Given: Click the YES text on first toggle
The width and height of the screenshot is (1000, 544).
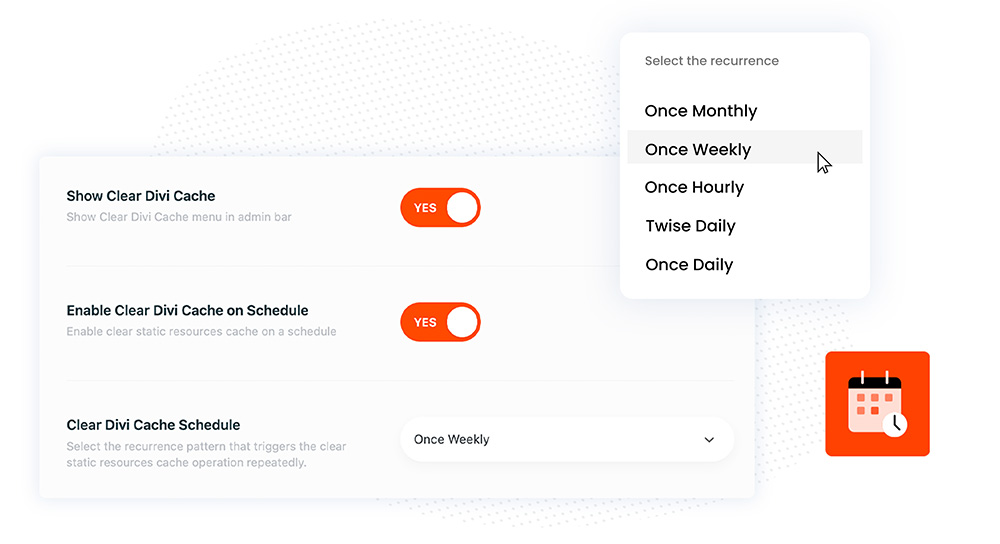Looking at the screenshot, I should [425, 208].
